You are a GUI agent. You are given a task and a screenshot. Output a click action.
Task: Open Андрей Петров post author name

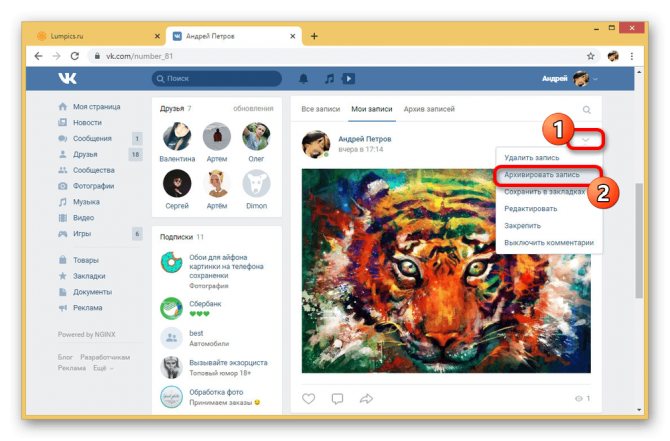tap(364, 139)
